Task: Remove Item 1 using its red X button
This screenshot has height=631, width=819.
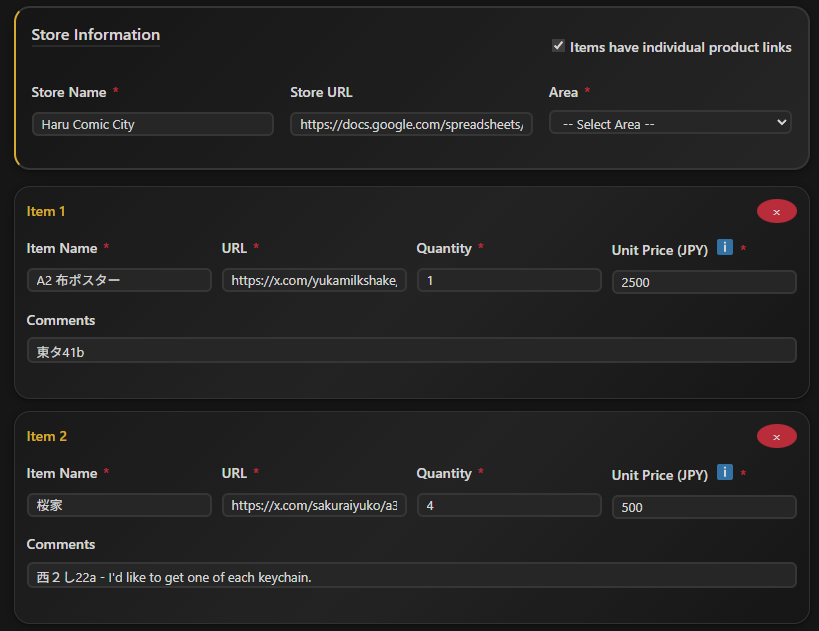Action: (x=777, y=211)
